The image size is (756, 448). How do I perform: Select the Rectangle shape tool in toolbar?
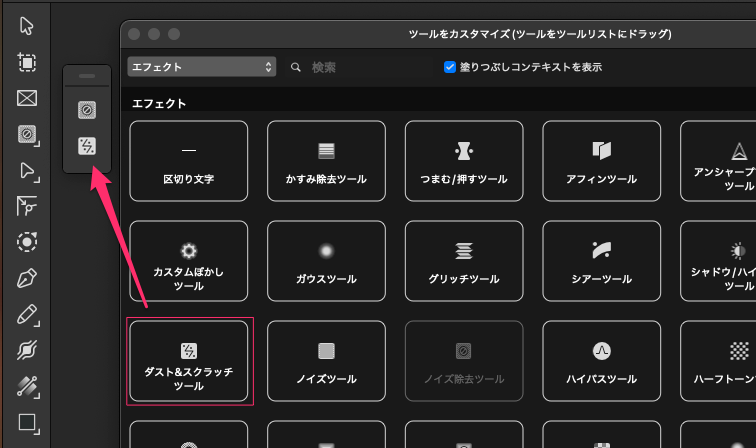coord(27,422)
